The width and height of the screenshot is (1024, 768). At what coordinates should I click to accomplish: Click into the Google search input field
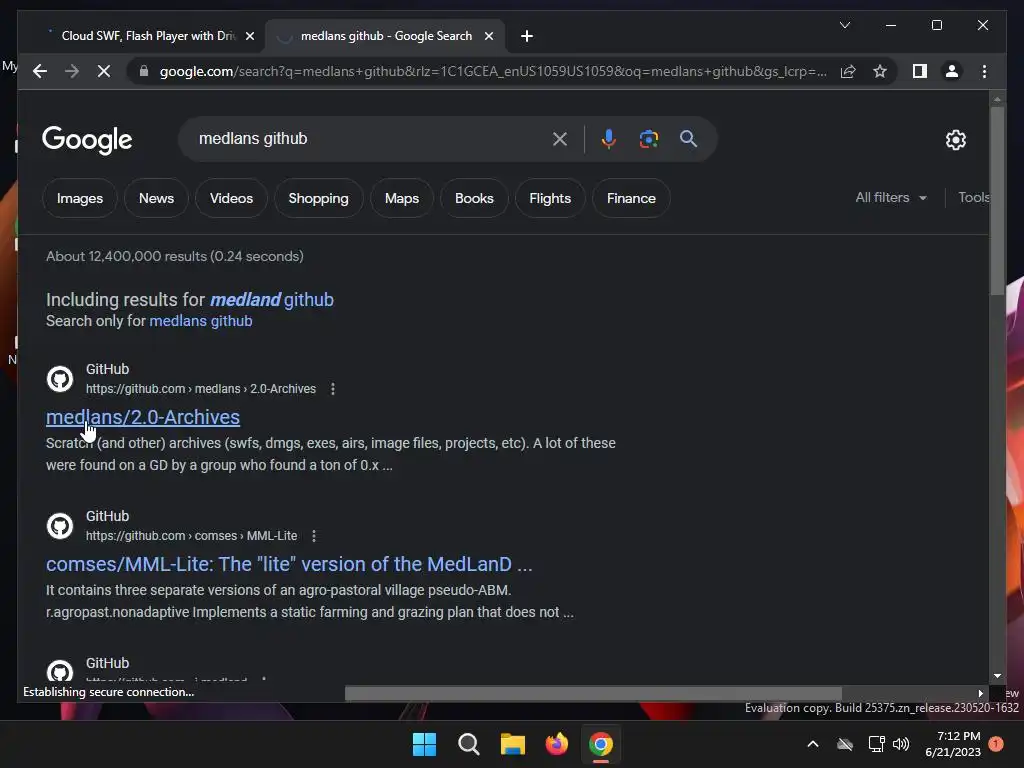coord(369,139)
